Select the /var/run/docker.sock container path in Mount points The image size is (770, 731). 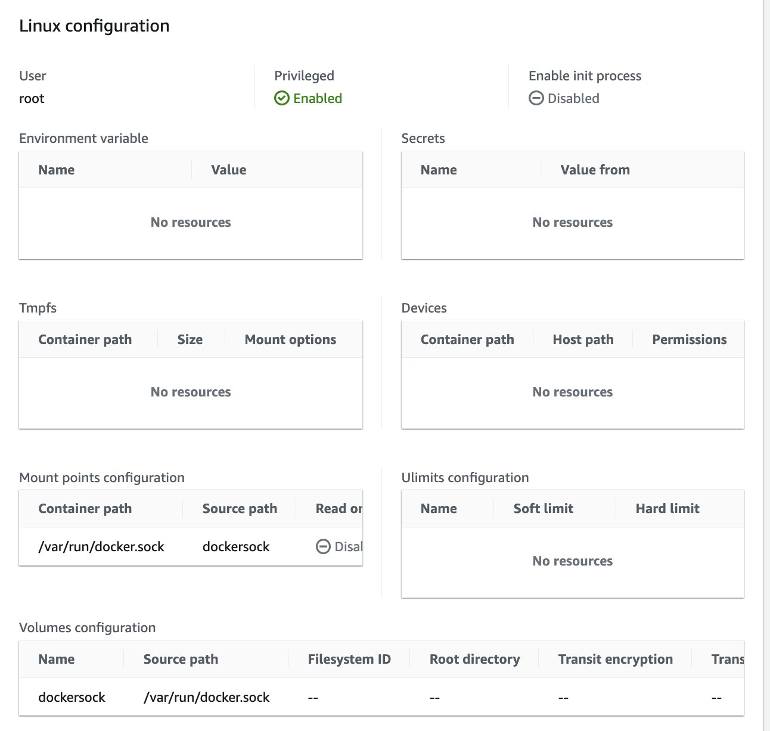pos(101,547)
